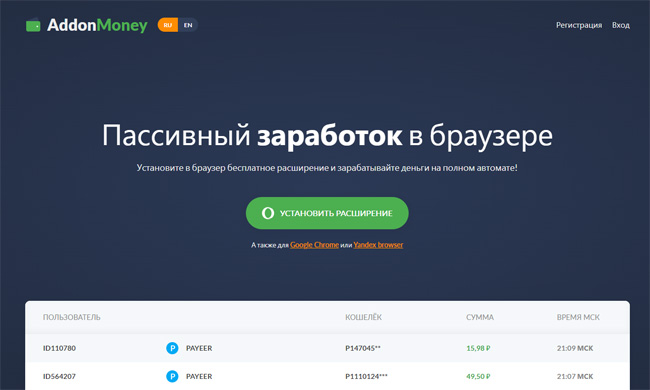Open the Yandex browser extension link

(378, 245)
